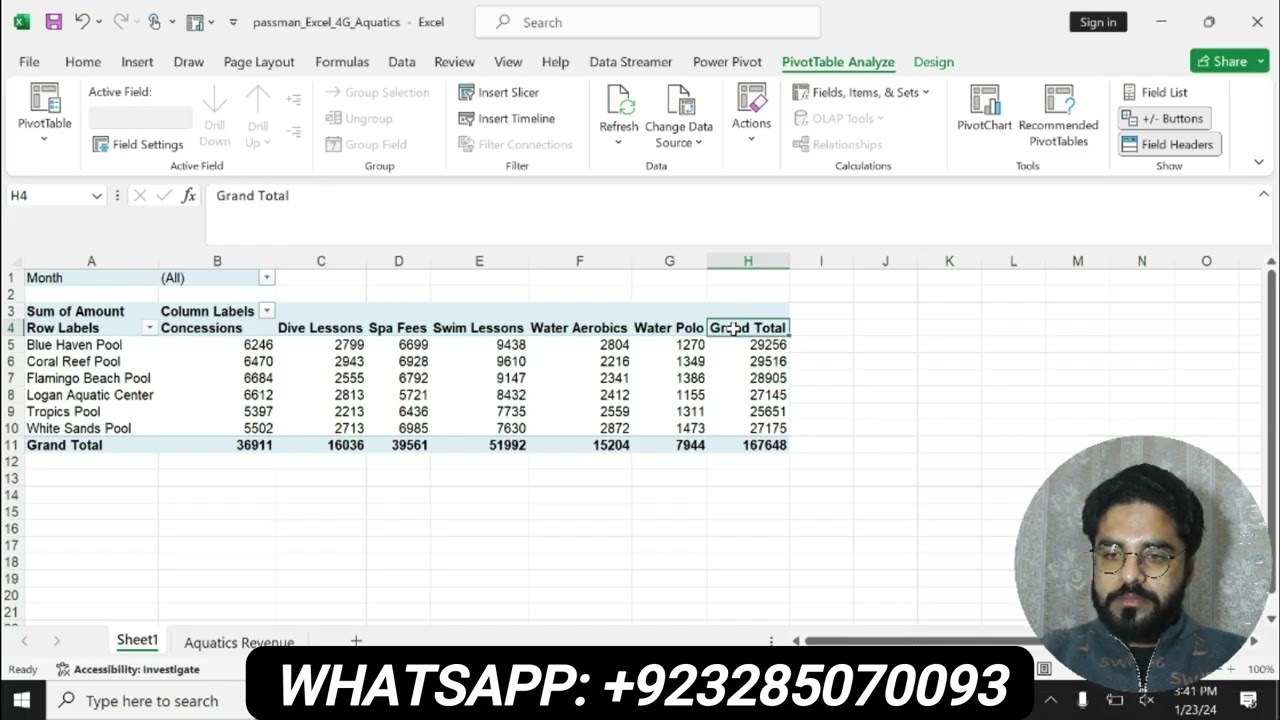Insert a PivotChart

(x=984, y=108)
